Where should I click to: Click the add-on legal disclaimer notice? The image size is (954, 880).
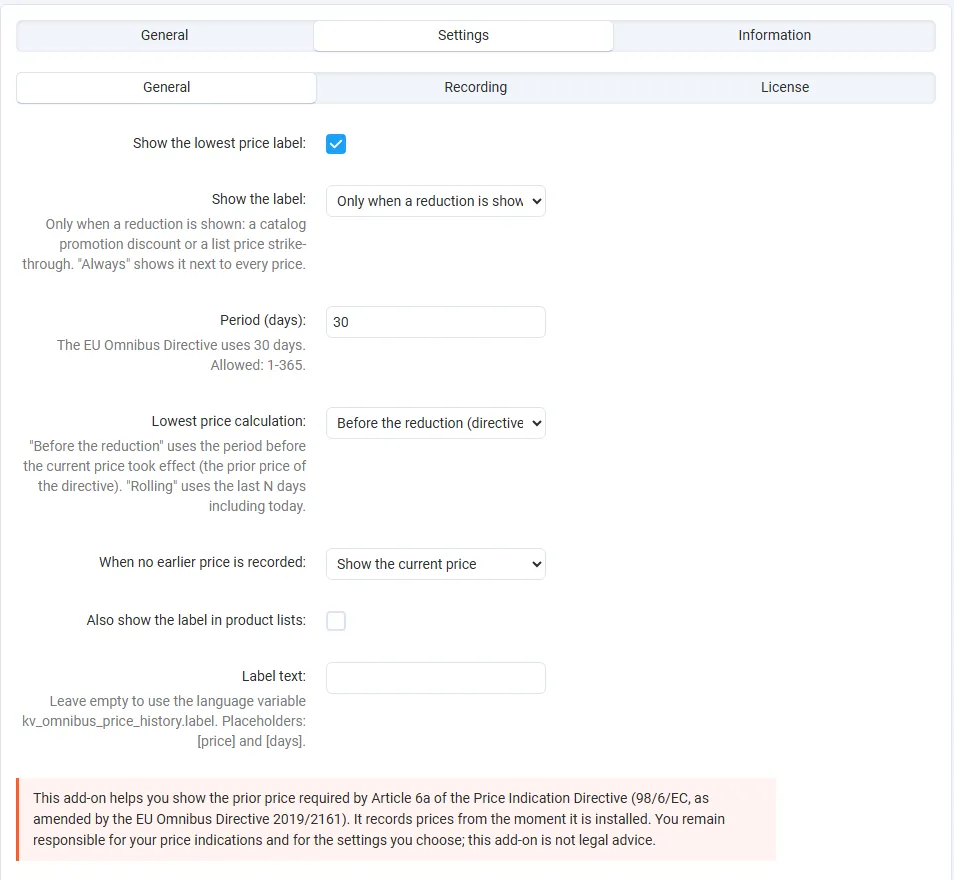point(396,819)
